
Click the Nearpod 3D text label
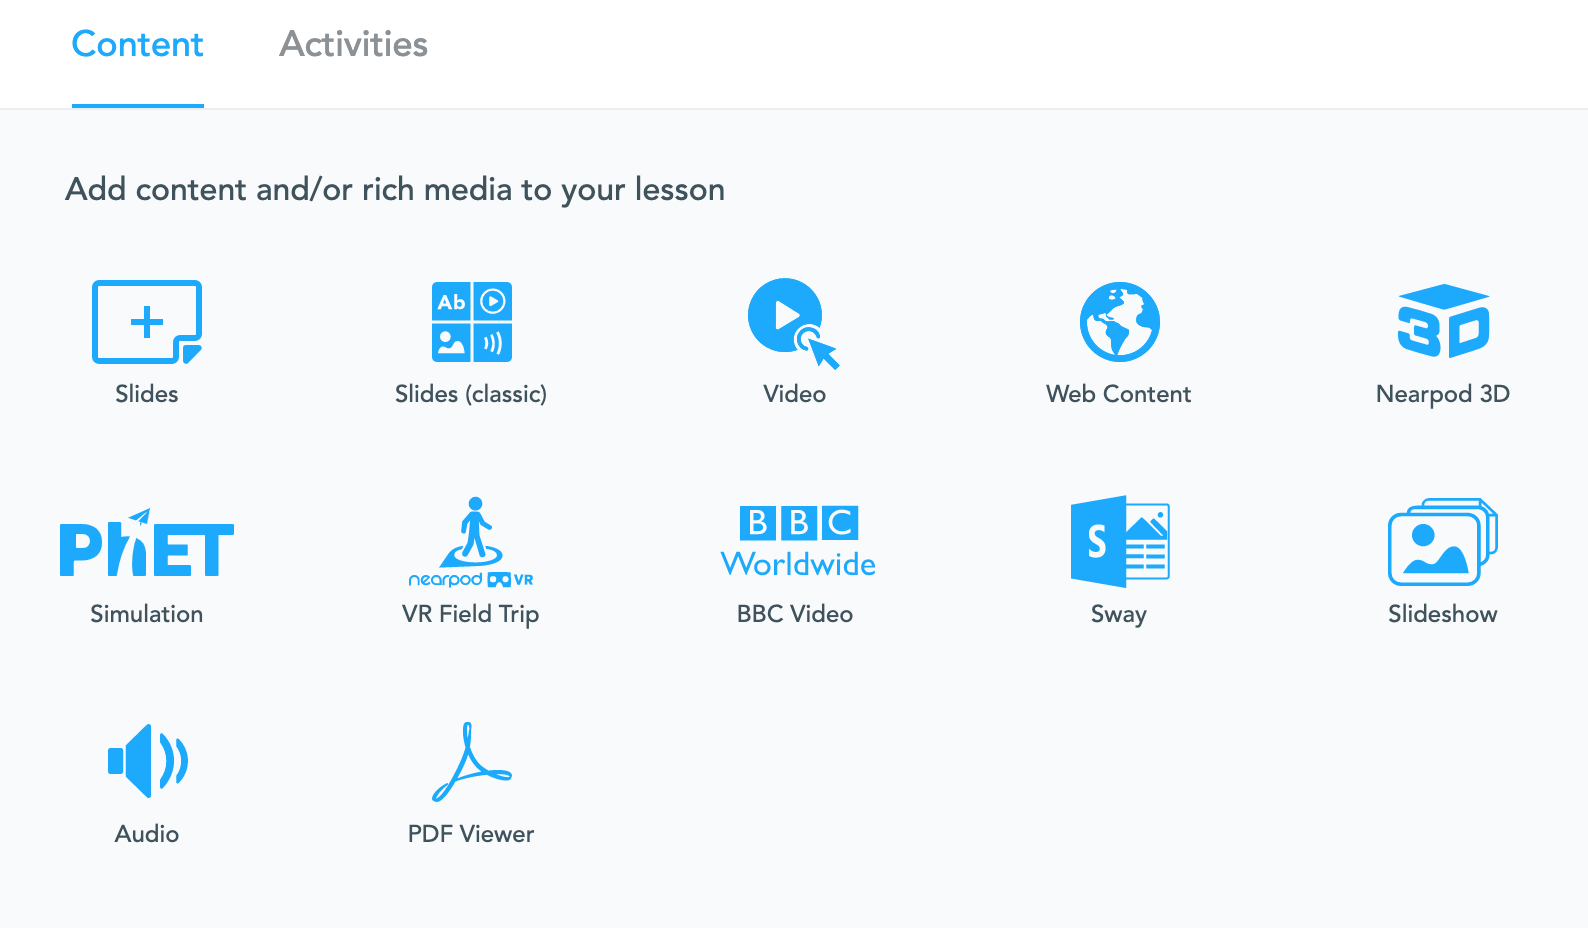pyautogui.click(x=1443, y=394)
